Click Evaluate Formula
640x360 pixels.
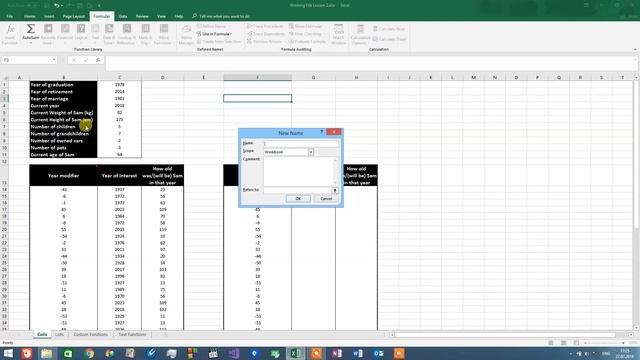tap(307, 42)
